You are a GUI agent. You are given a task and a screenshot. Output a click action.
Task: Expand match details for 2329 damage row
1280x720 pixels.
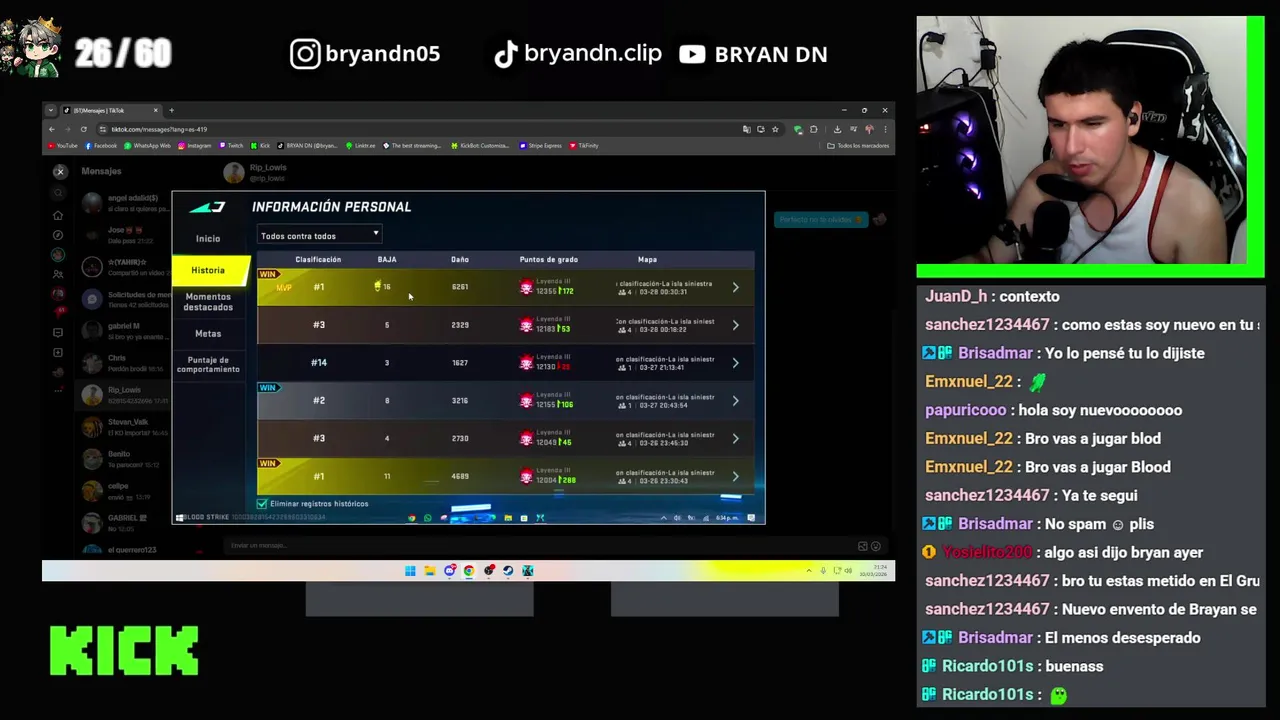[735, 325]
